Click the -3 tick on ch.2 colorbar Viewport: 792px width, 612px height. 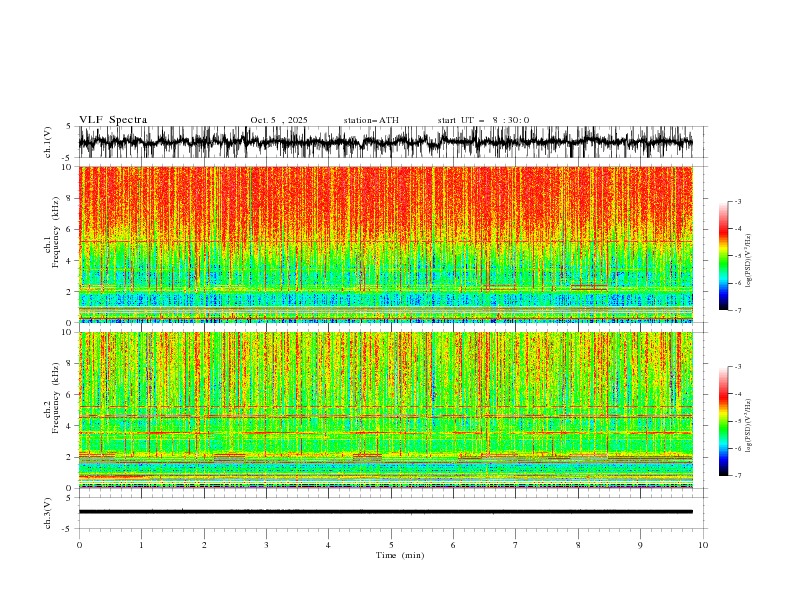pos(737,367)
